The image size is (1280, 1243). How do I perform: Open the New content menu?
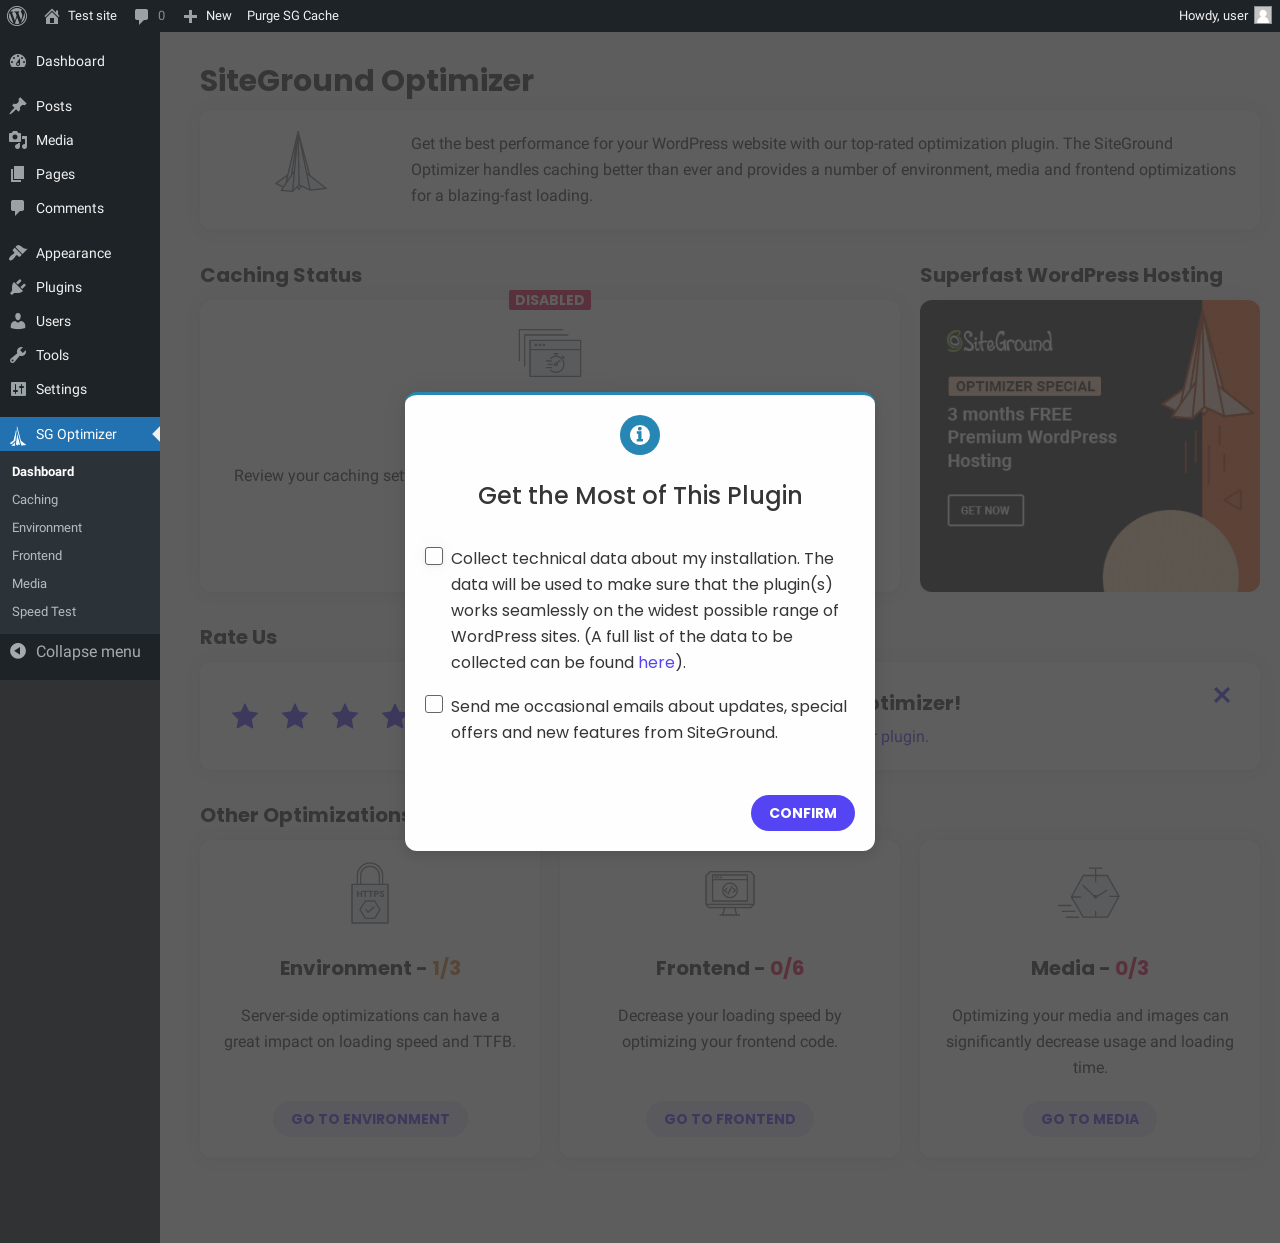pos(207,16)
